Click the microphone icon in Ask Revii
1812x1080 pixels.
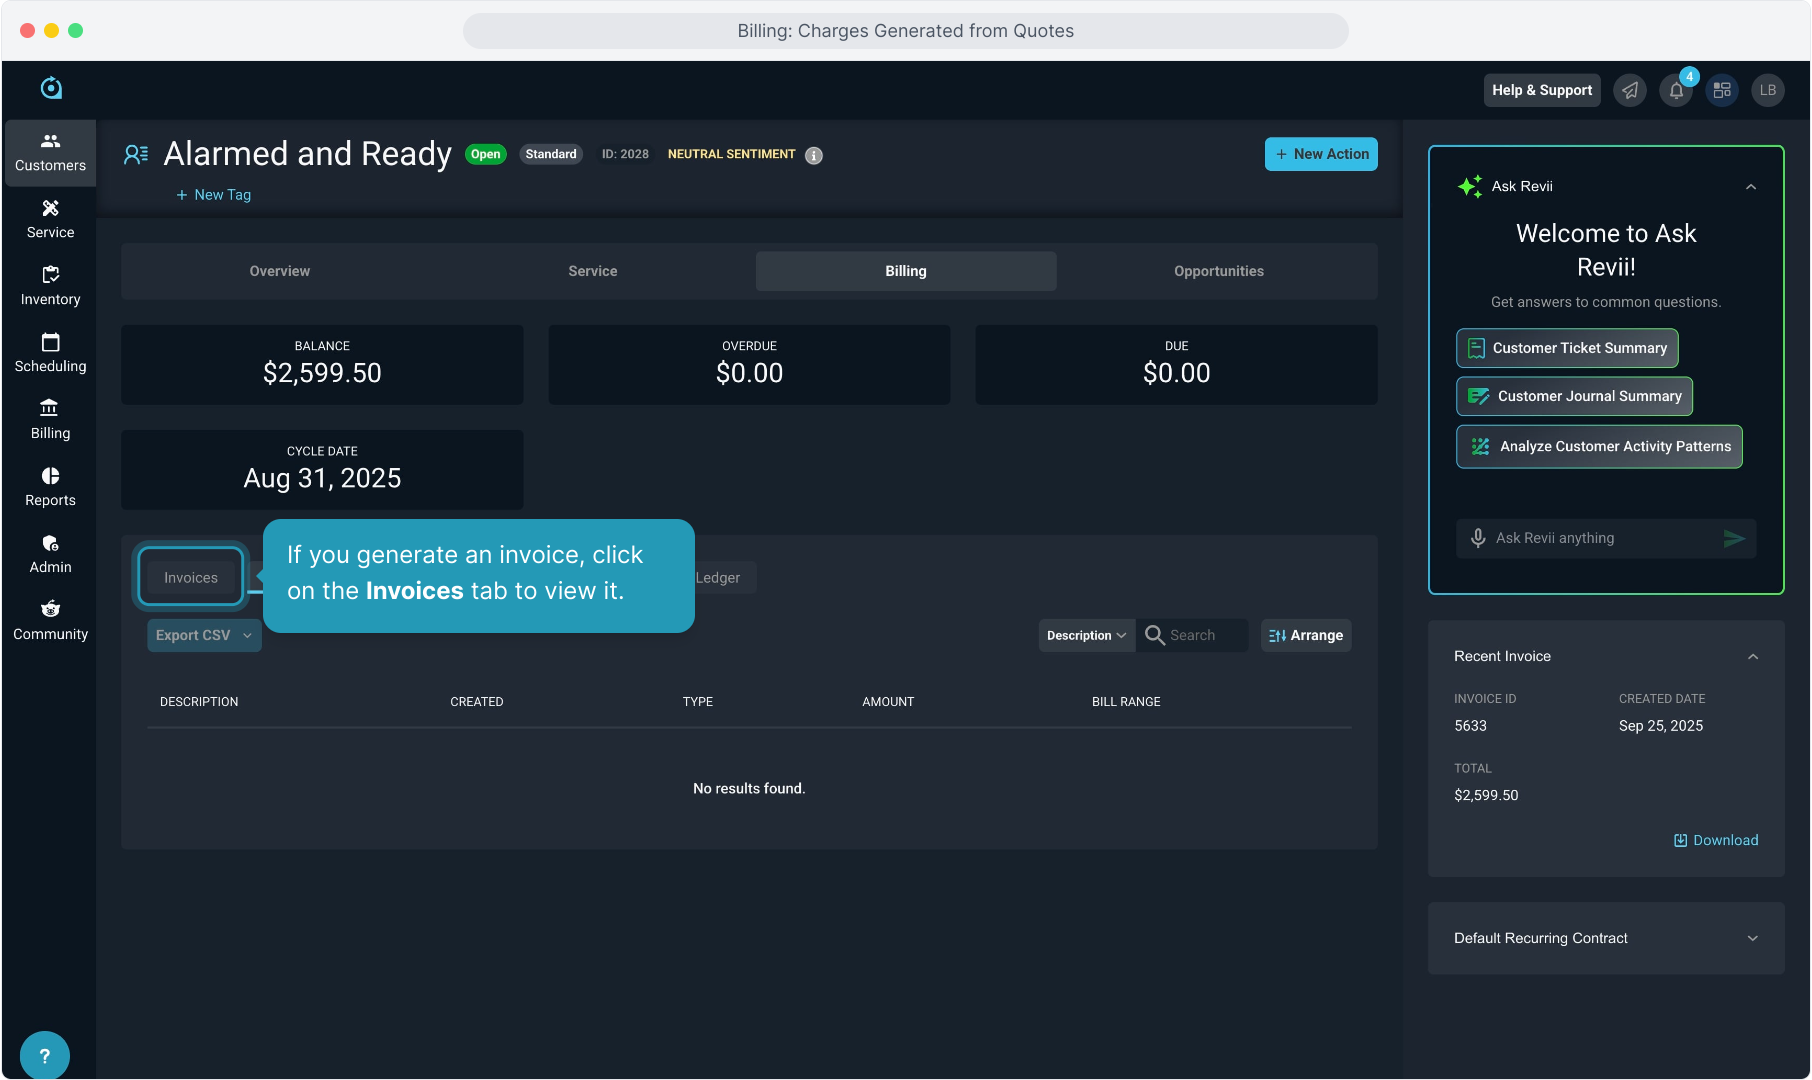pyautogui.click(x=1478, y=538)
